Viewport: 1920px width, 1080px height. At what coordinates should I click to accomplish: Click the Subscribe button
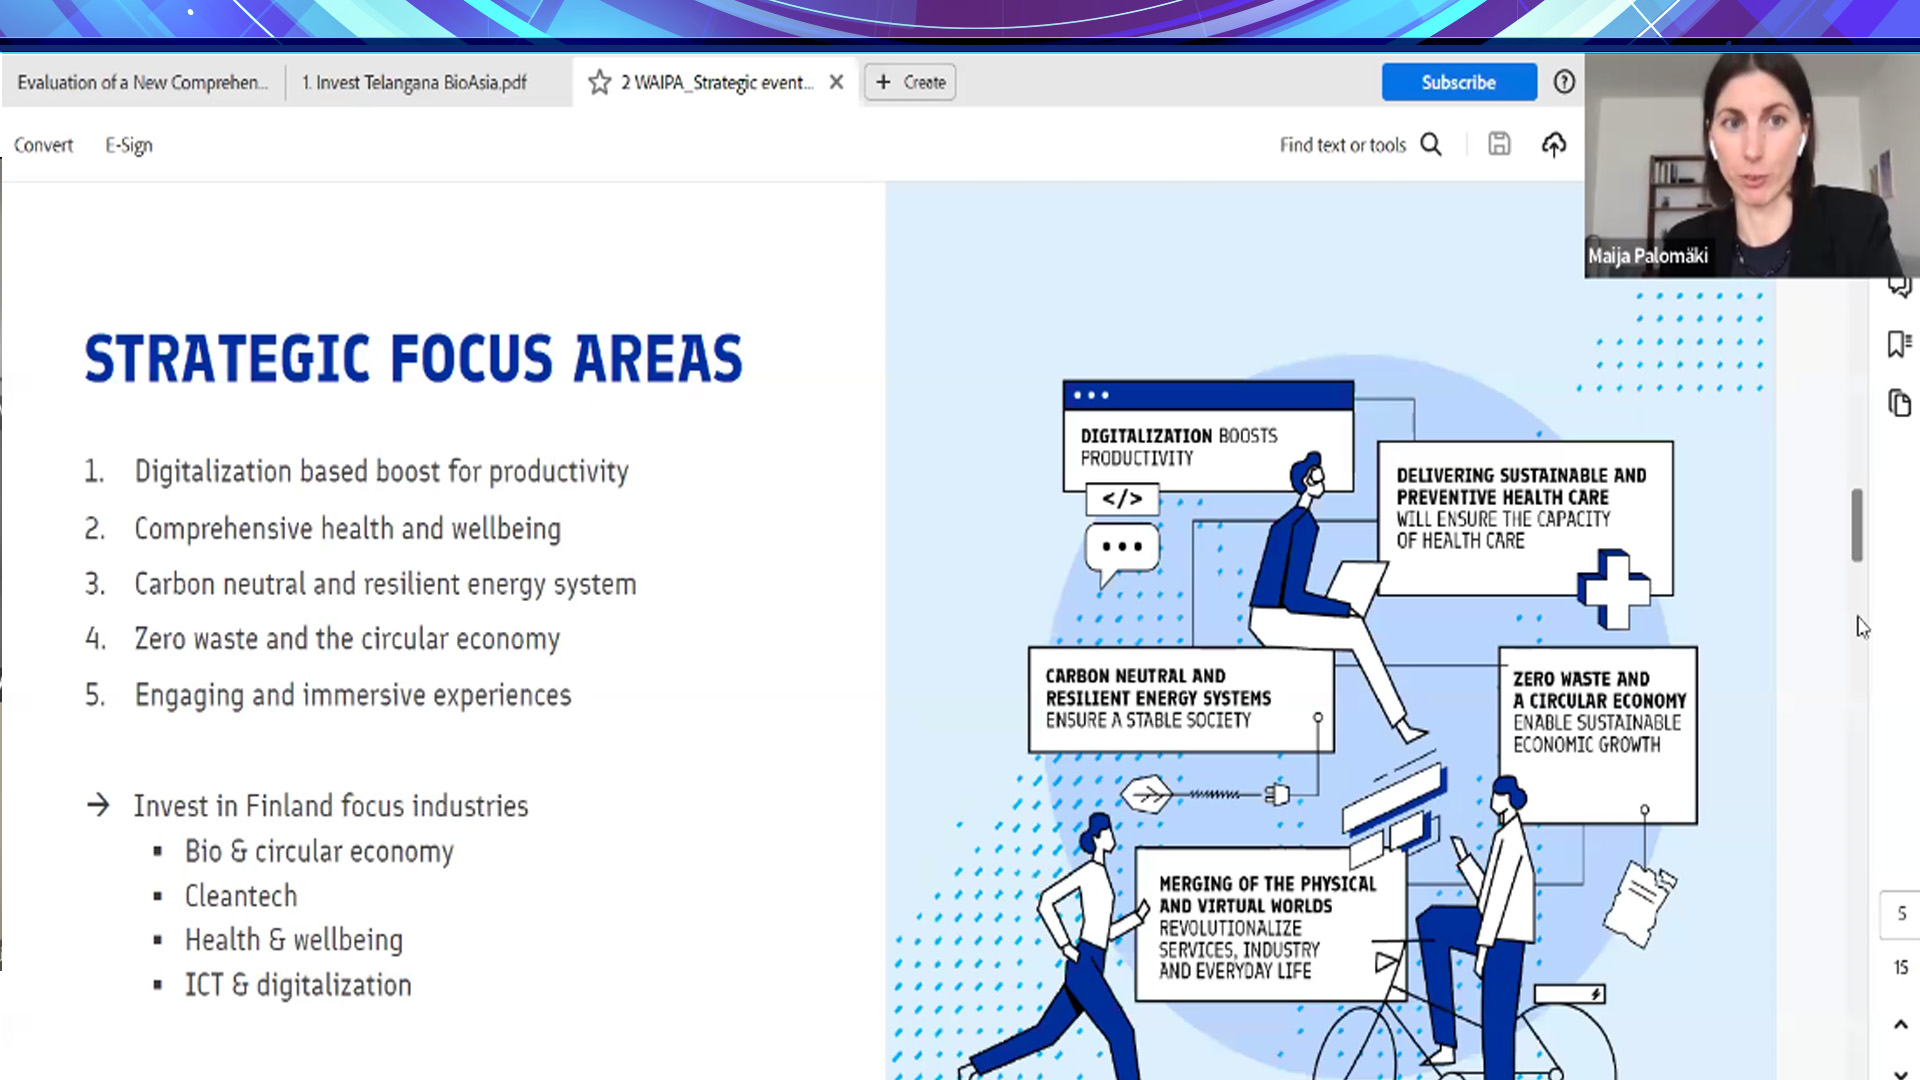click(1458, 82)
